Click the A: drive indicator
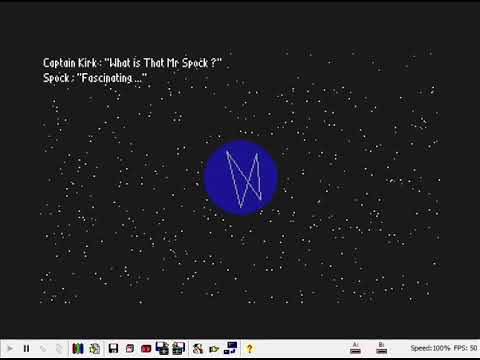This screenshot has height=360, width=480. pos(355,348)
